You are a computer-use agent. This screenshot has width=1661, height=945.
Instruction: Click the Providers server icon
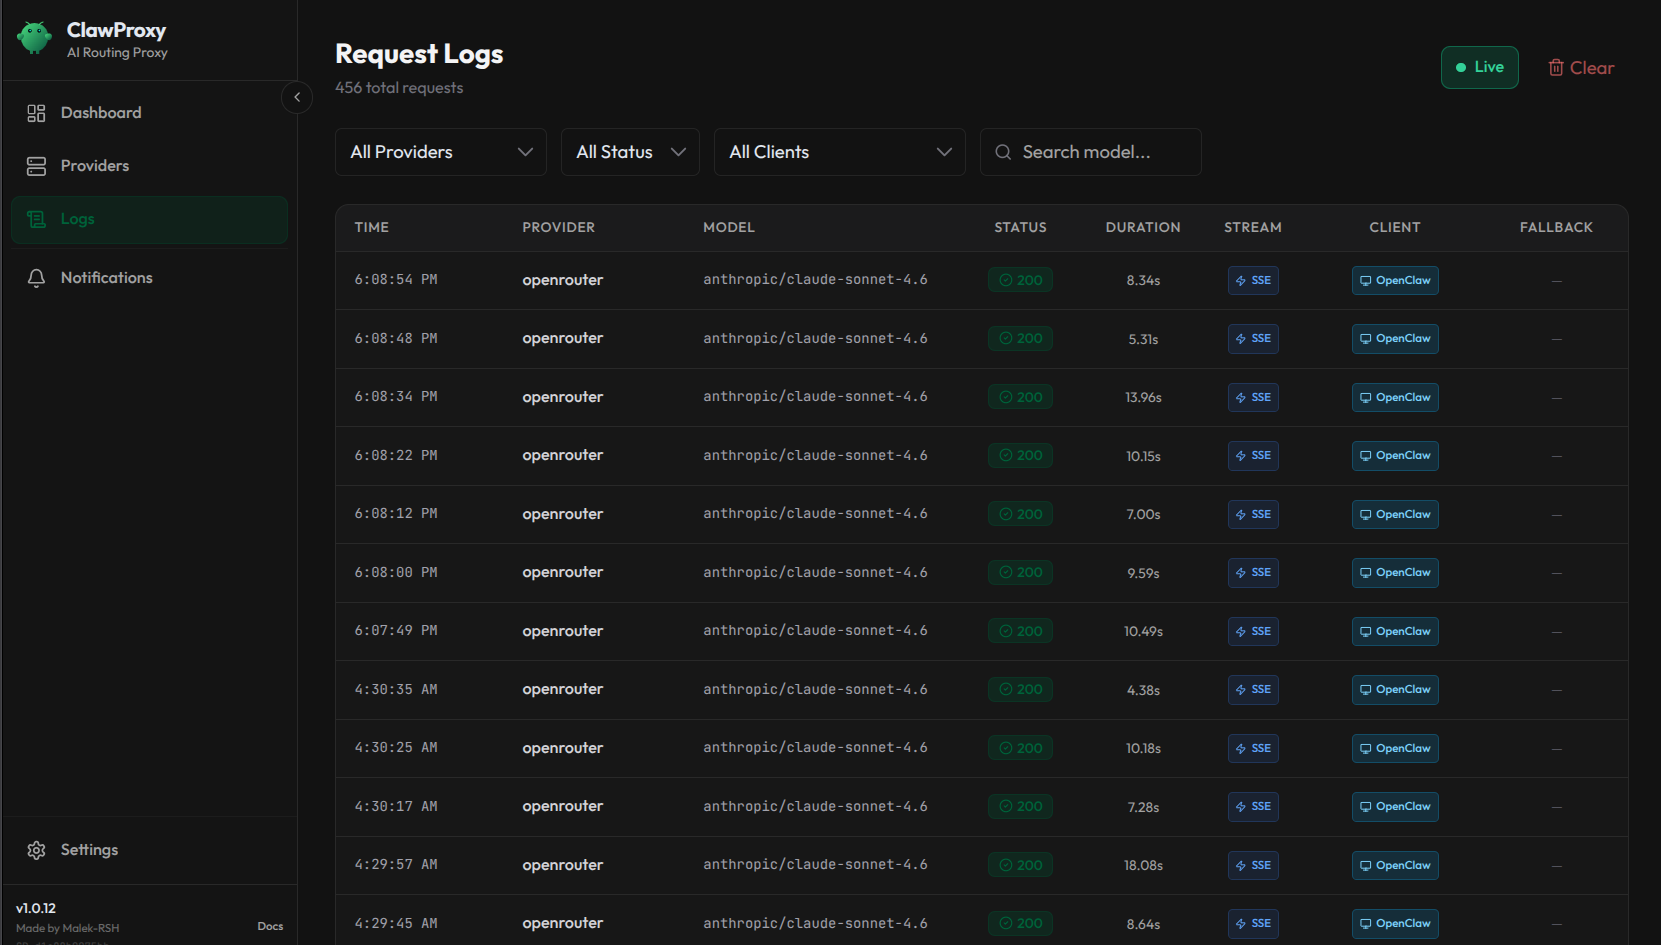[36, 166]
